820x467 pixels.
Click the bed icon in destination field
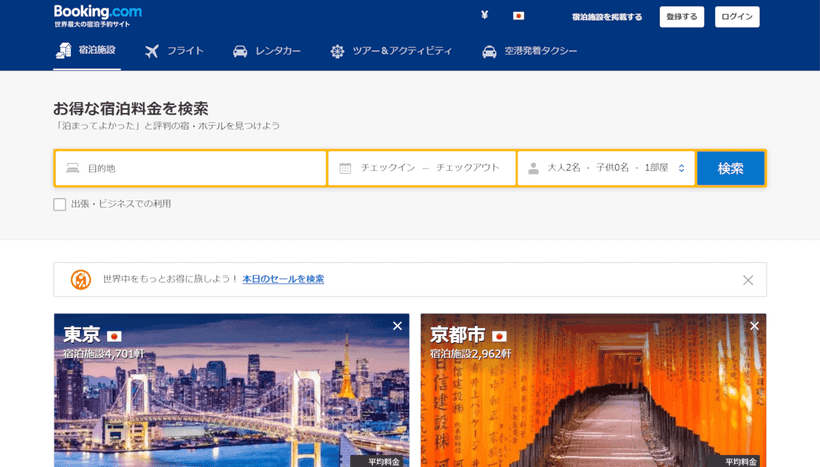click(x=73, y=168)
